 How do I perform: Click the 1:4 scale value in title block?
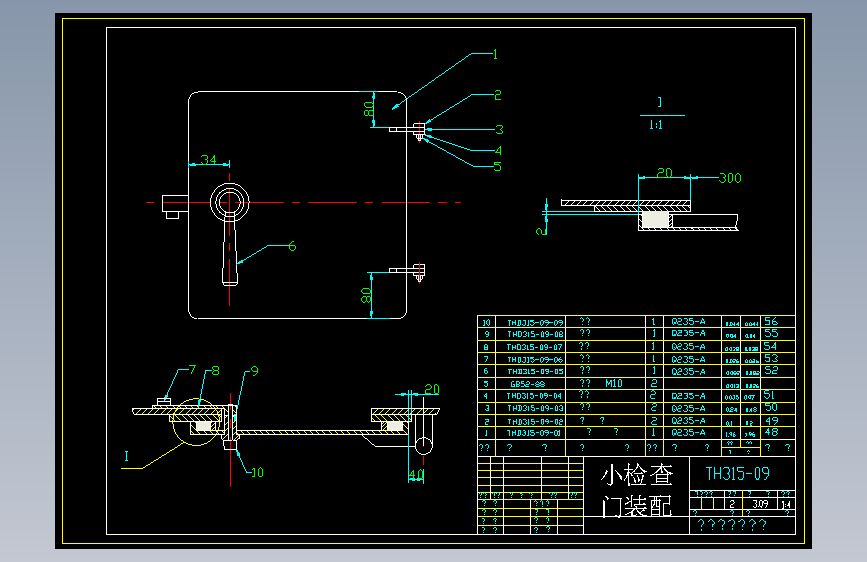(x=786, y=504)
